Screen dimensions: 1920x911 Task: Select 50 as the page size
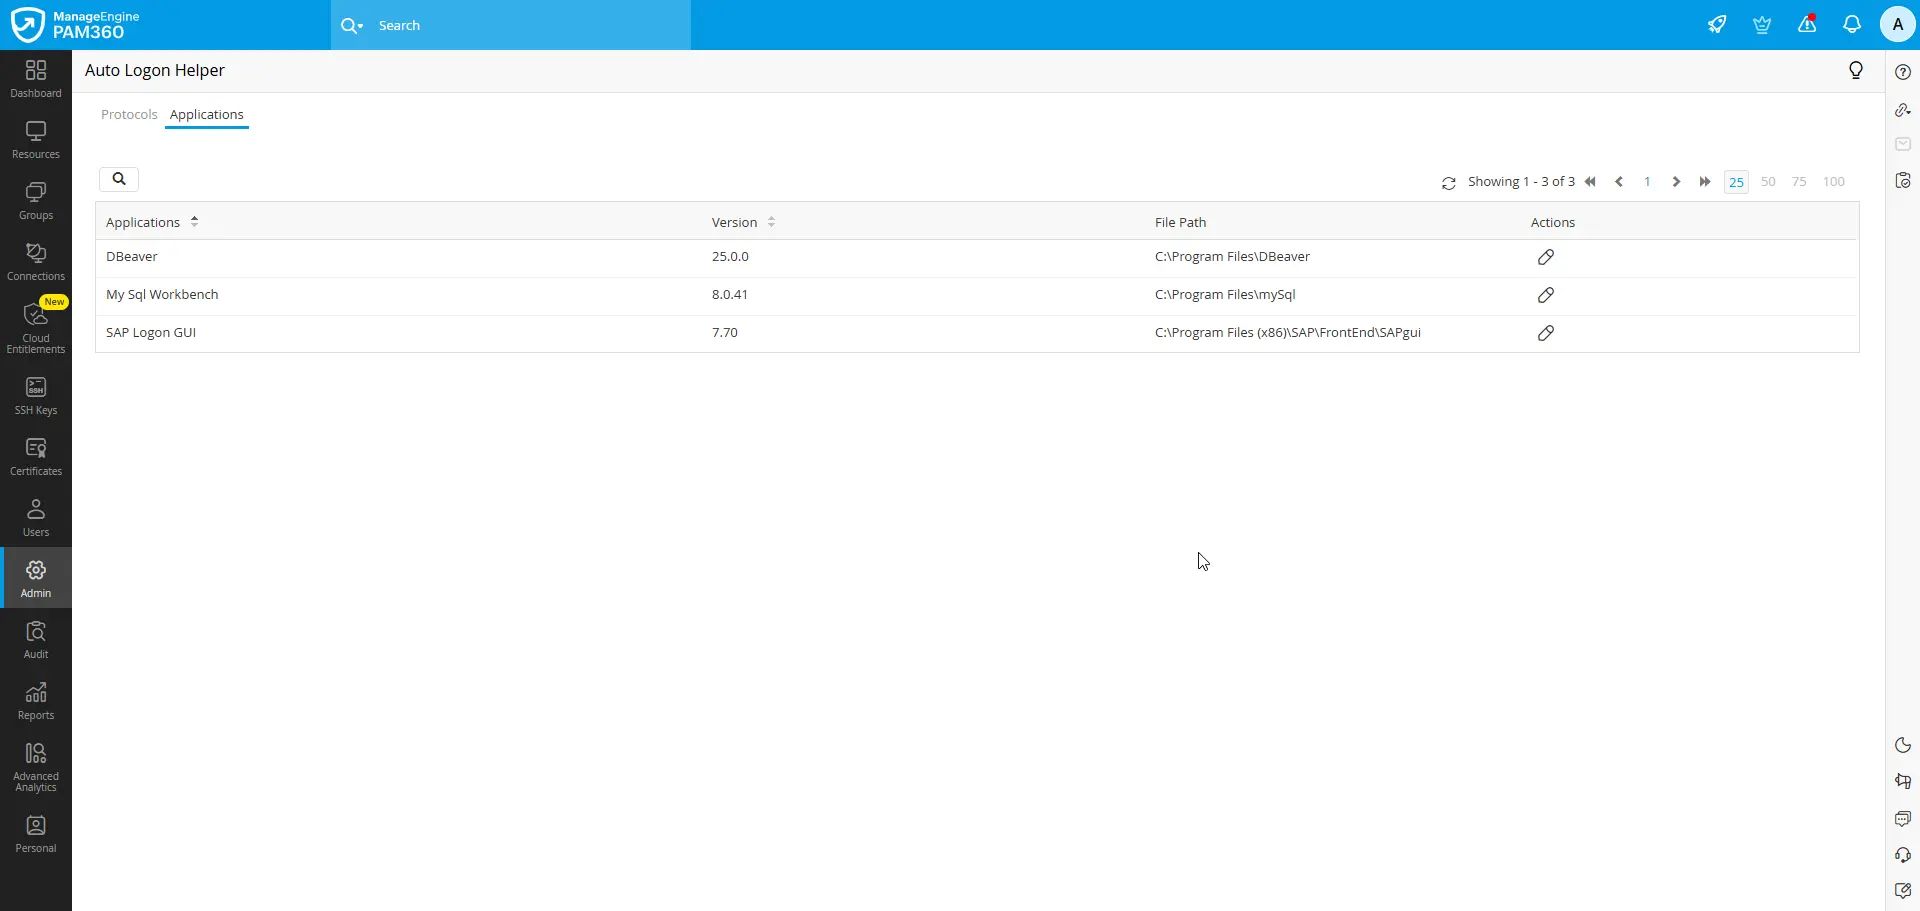tap(1768, 181)
